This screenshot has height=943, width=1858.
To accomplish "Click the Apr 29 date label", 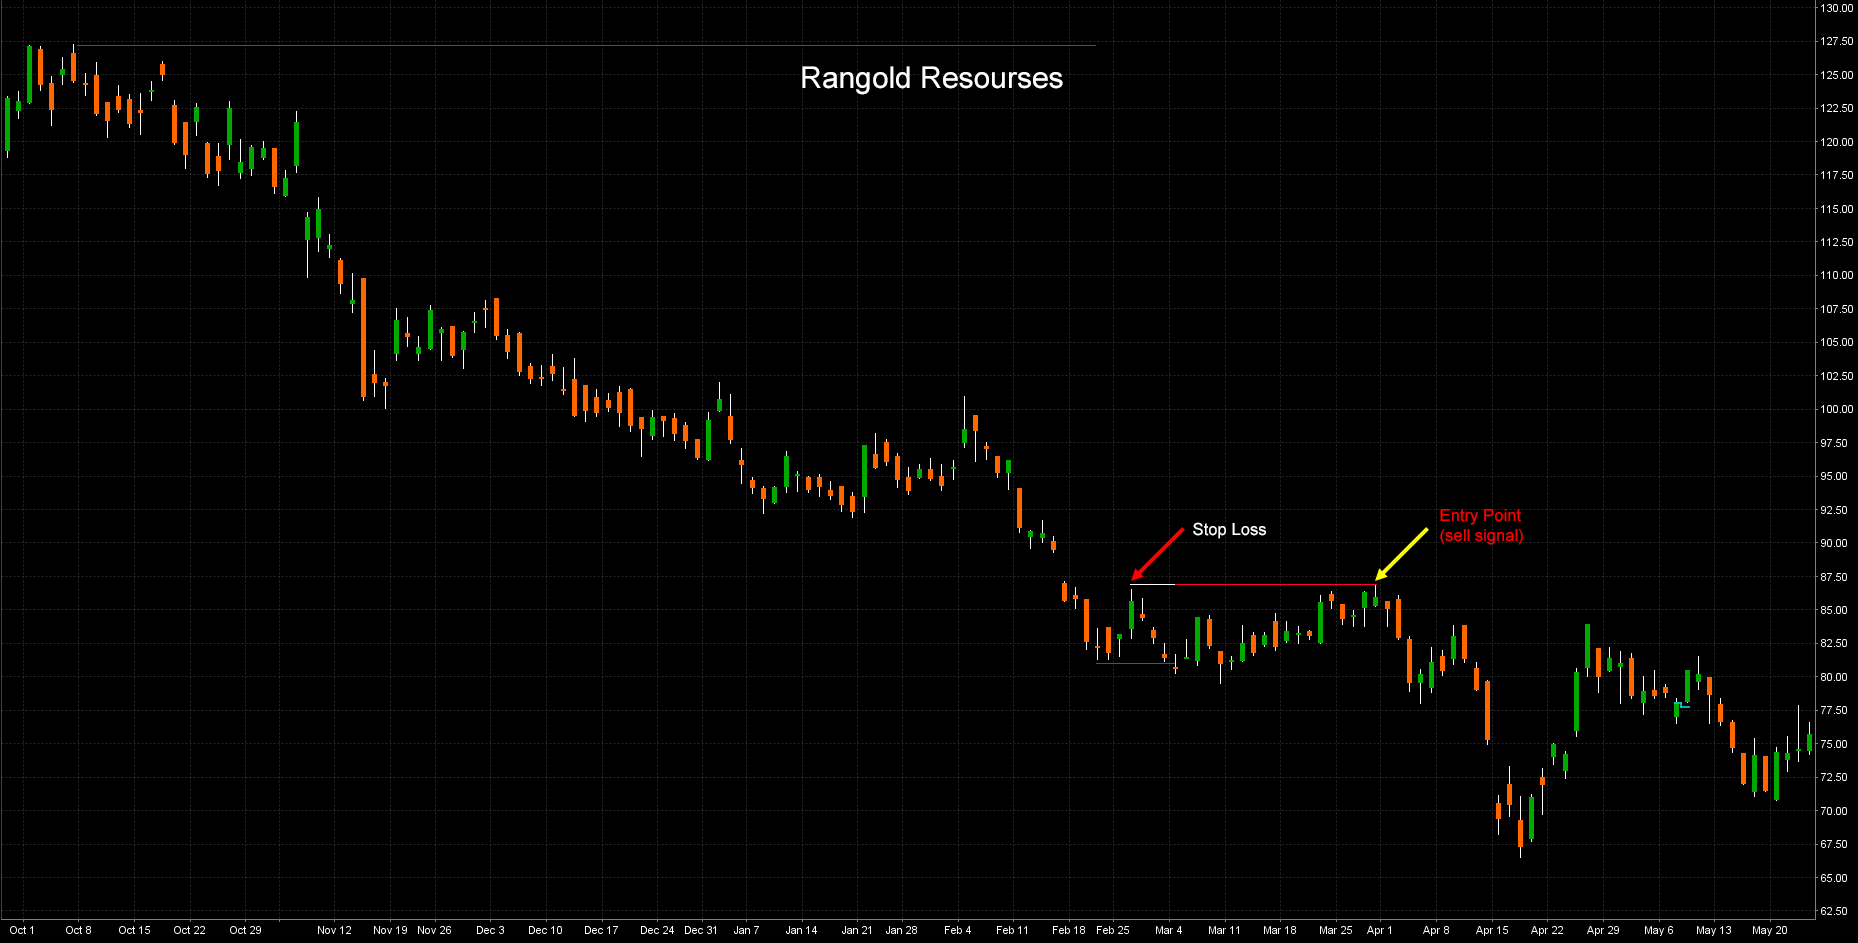I will pos(1602,930).
